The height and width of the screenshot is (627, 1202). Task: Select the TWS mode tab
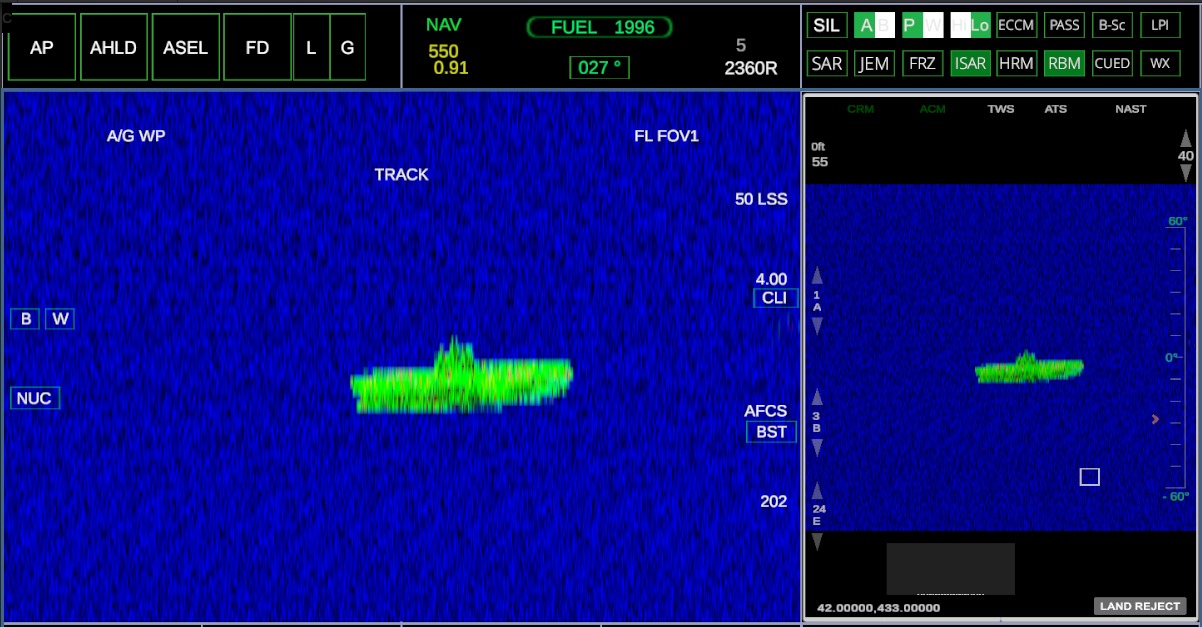pos(1000,109)
